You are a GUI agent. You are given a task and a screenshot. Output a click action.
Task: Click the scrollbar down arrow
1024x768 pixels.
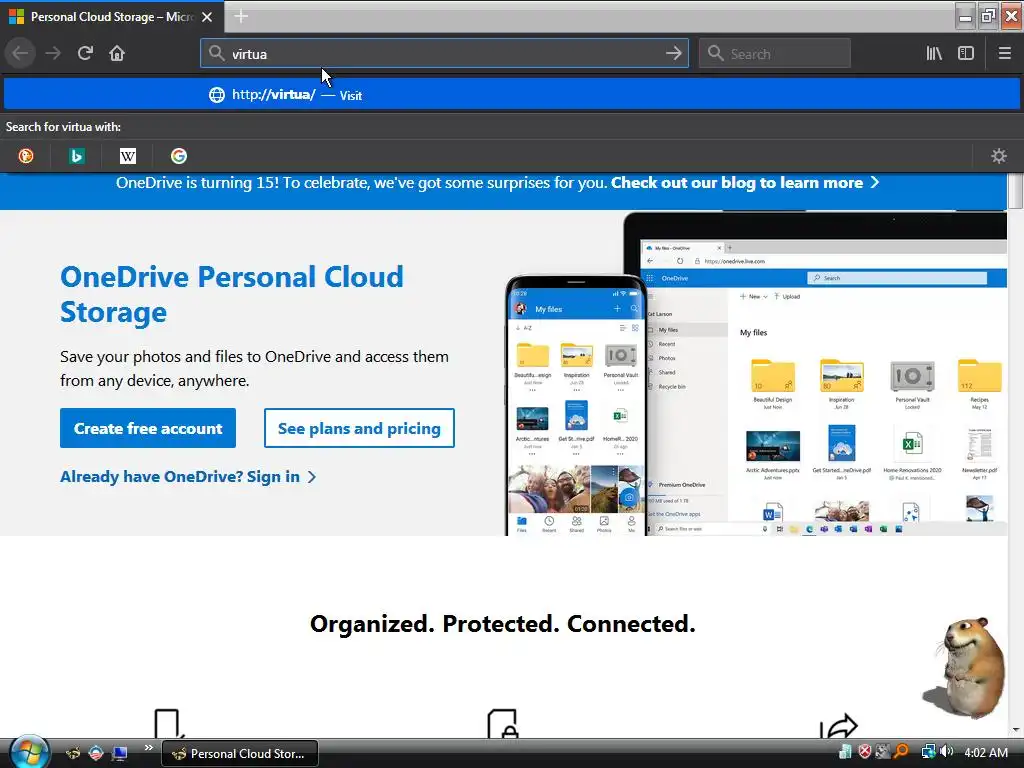(x=1015, y=729)
